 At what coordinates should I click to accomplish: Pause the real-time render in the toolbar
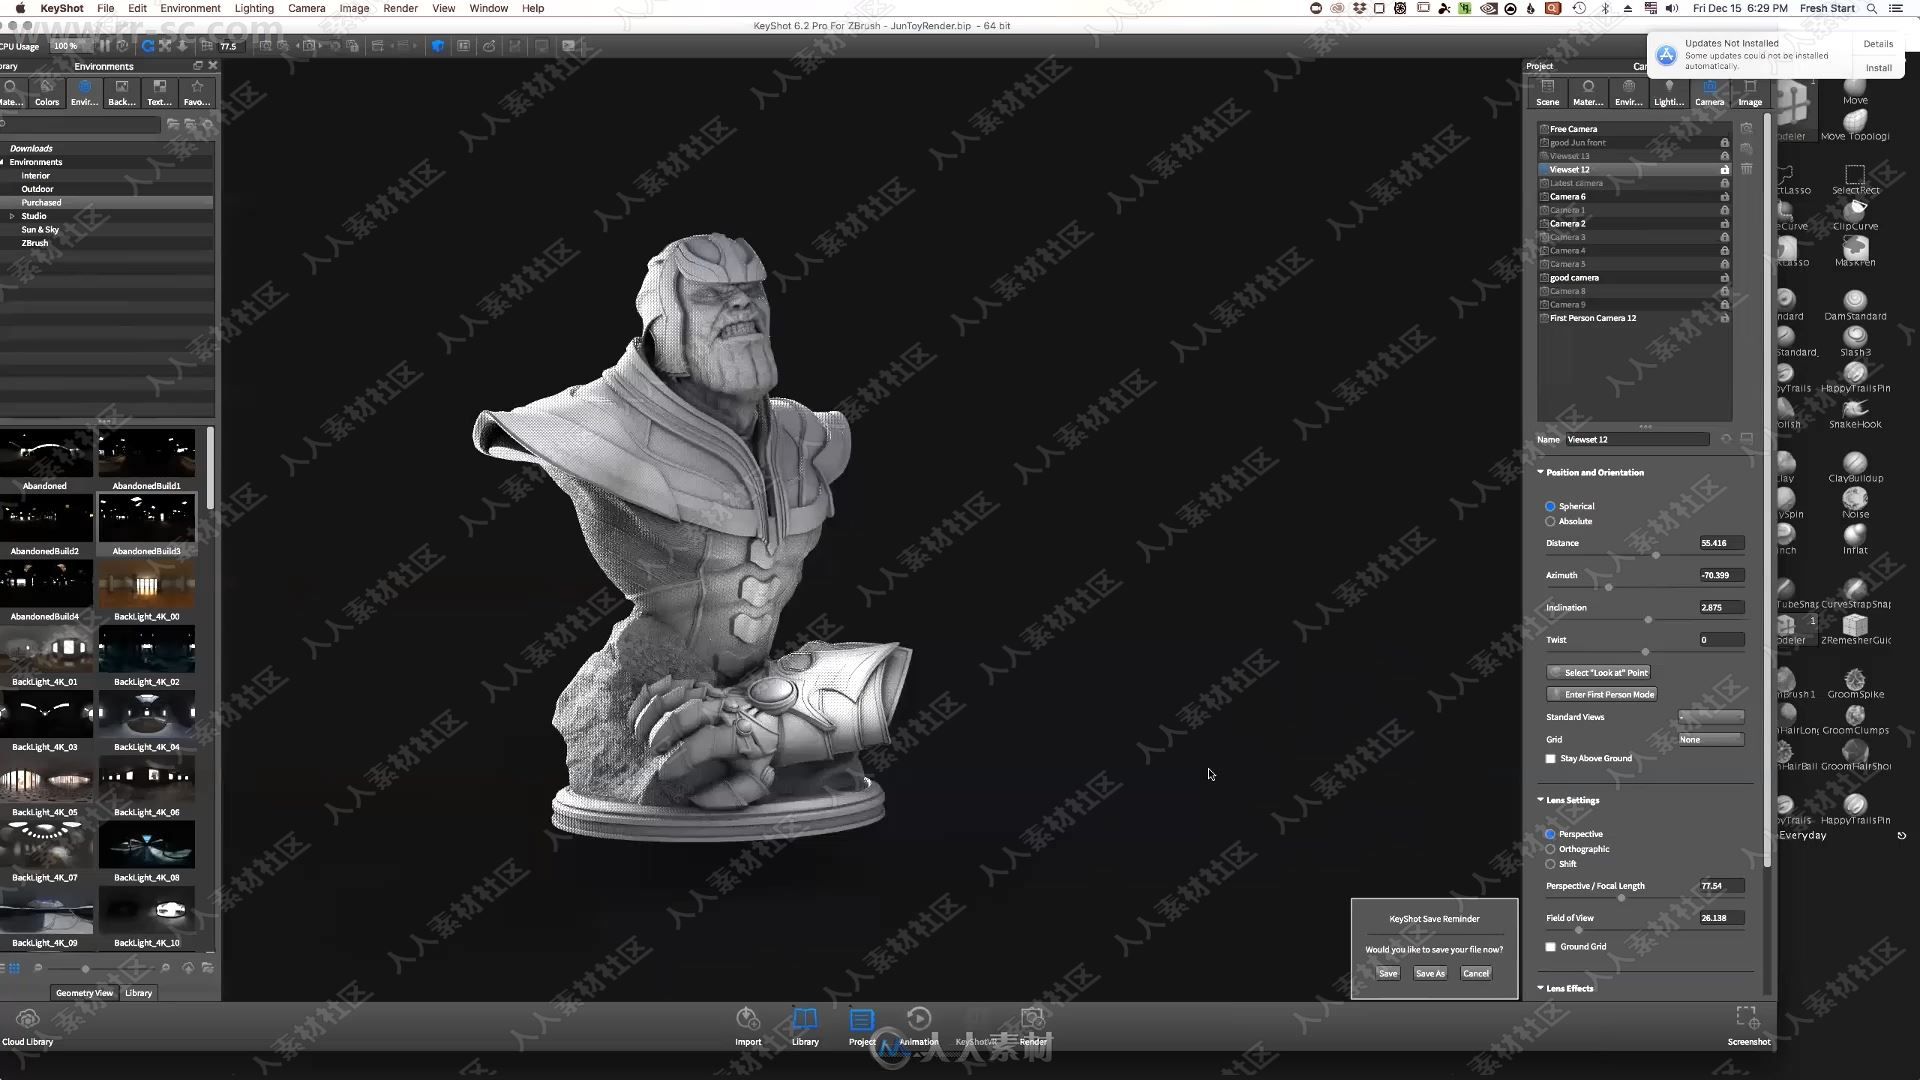pos(105,46)
